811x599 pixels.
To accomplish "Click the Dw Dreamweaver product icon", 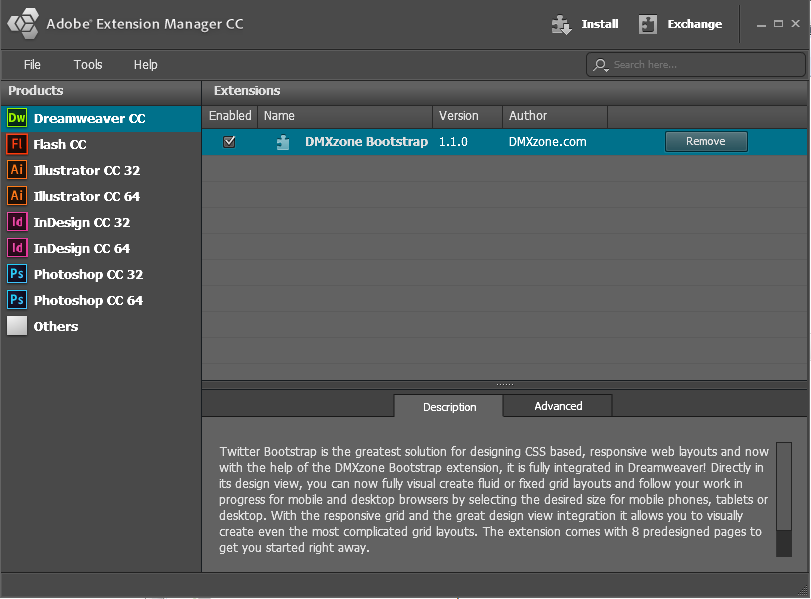I will 17,118.
